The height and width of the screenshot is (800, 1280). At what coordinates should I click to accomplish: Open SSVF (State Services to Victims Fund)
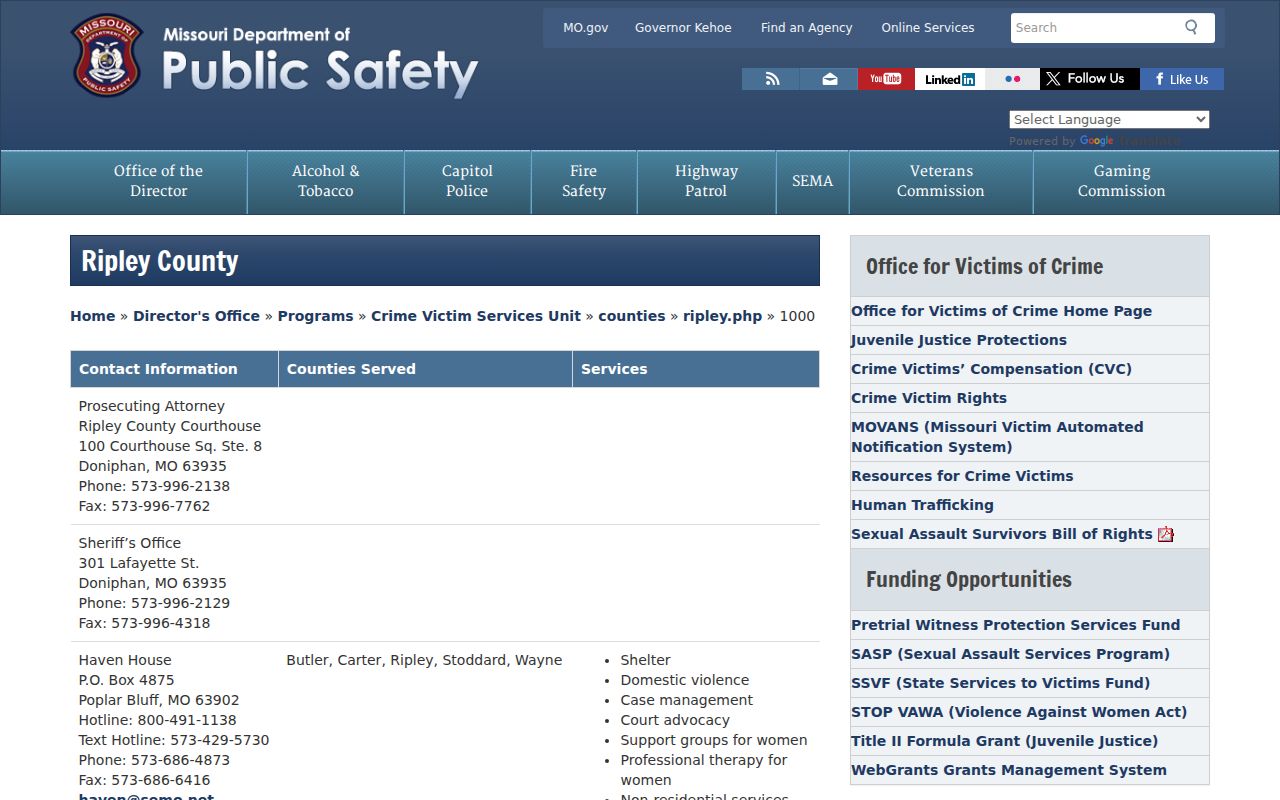pyautogui.click(x=1000, y=683)
